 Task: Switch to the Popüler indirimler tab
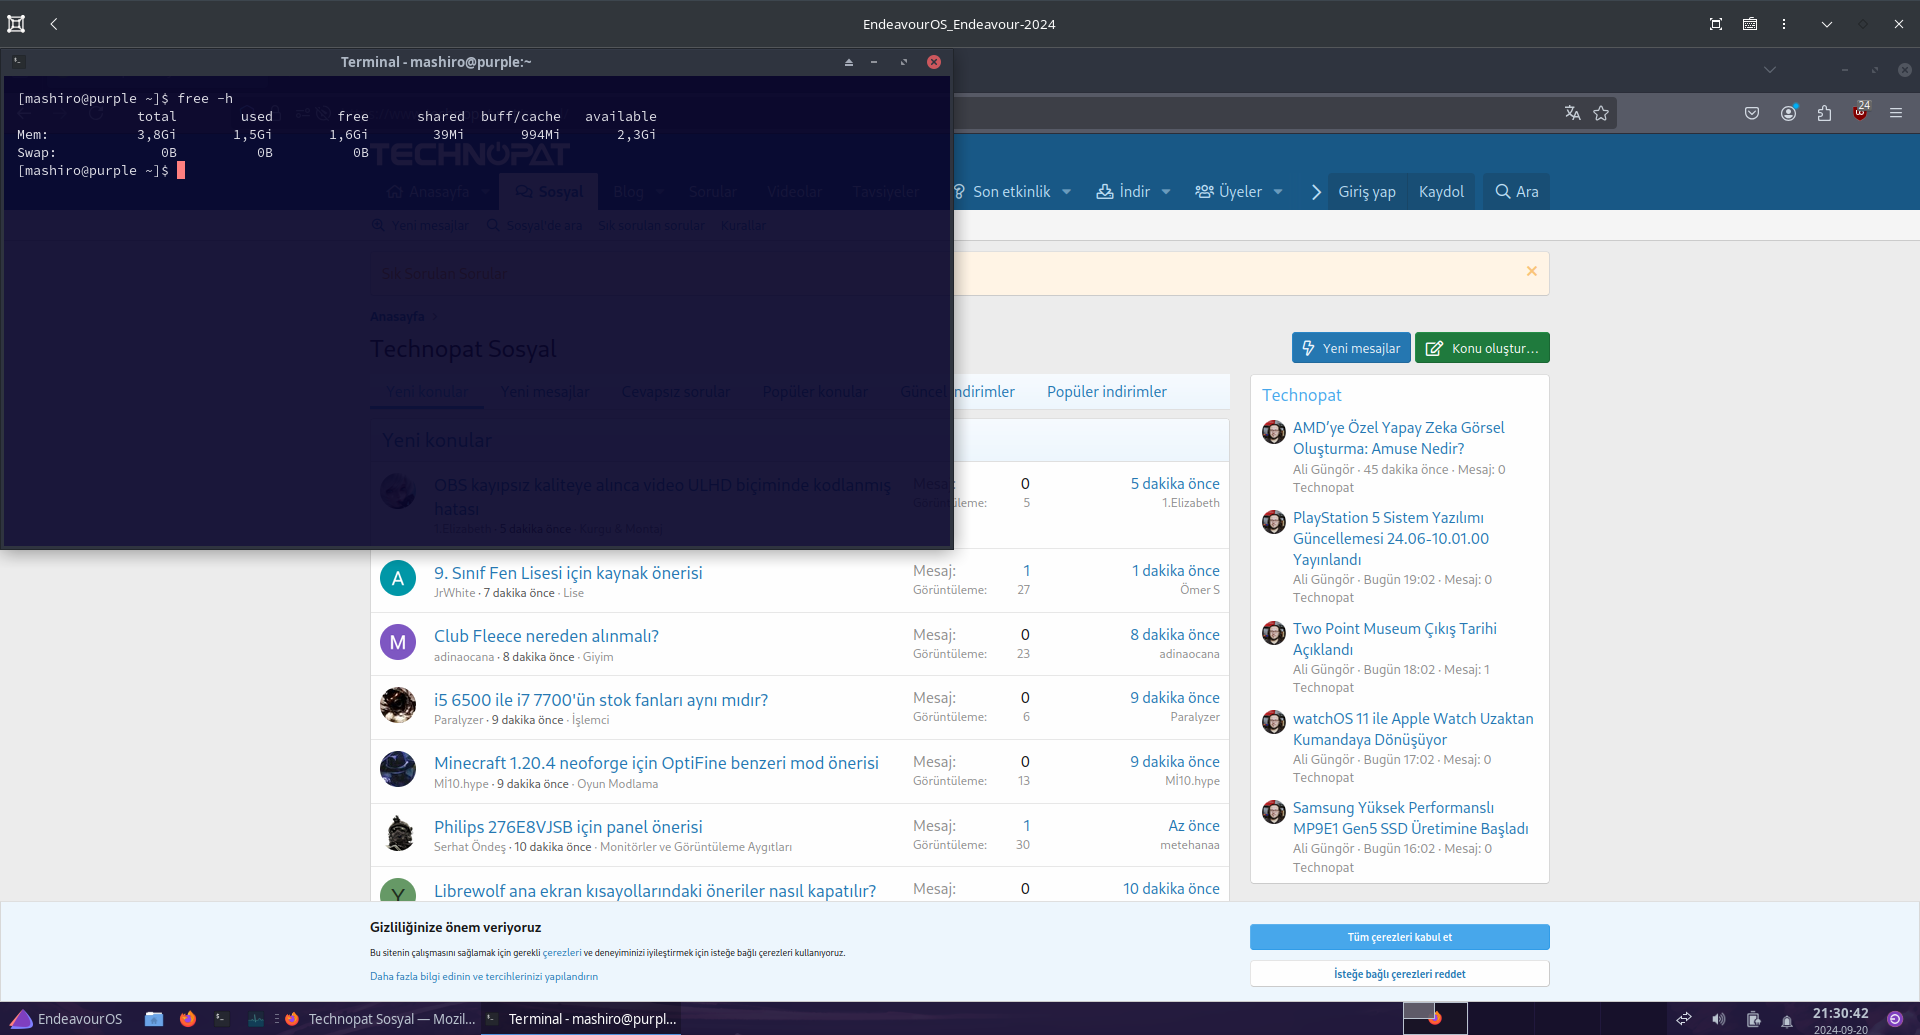coord(1107,392)
